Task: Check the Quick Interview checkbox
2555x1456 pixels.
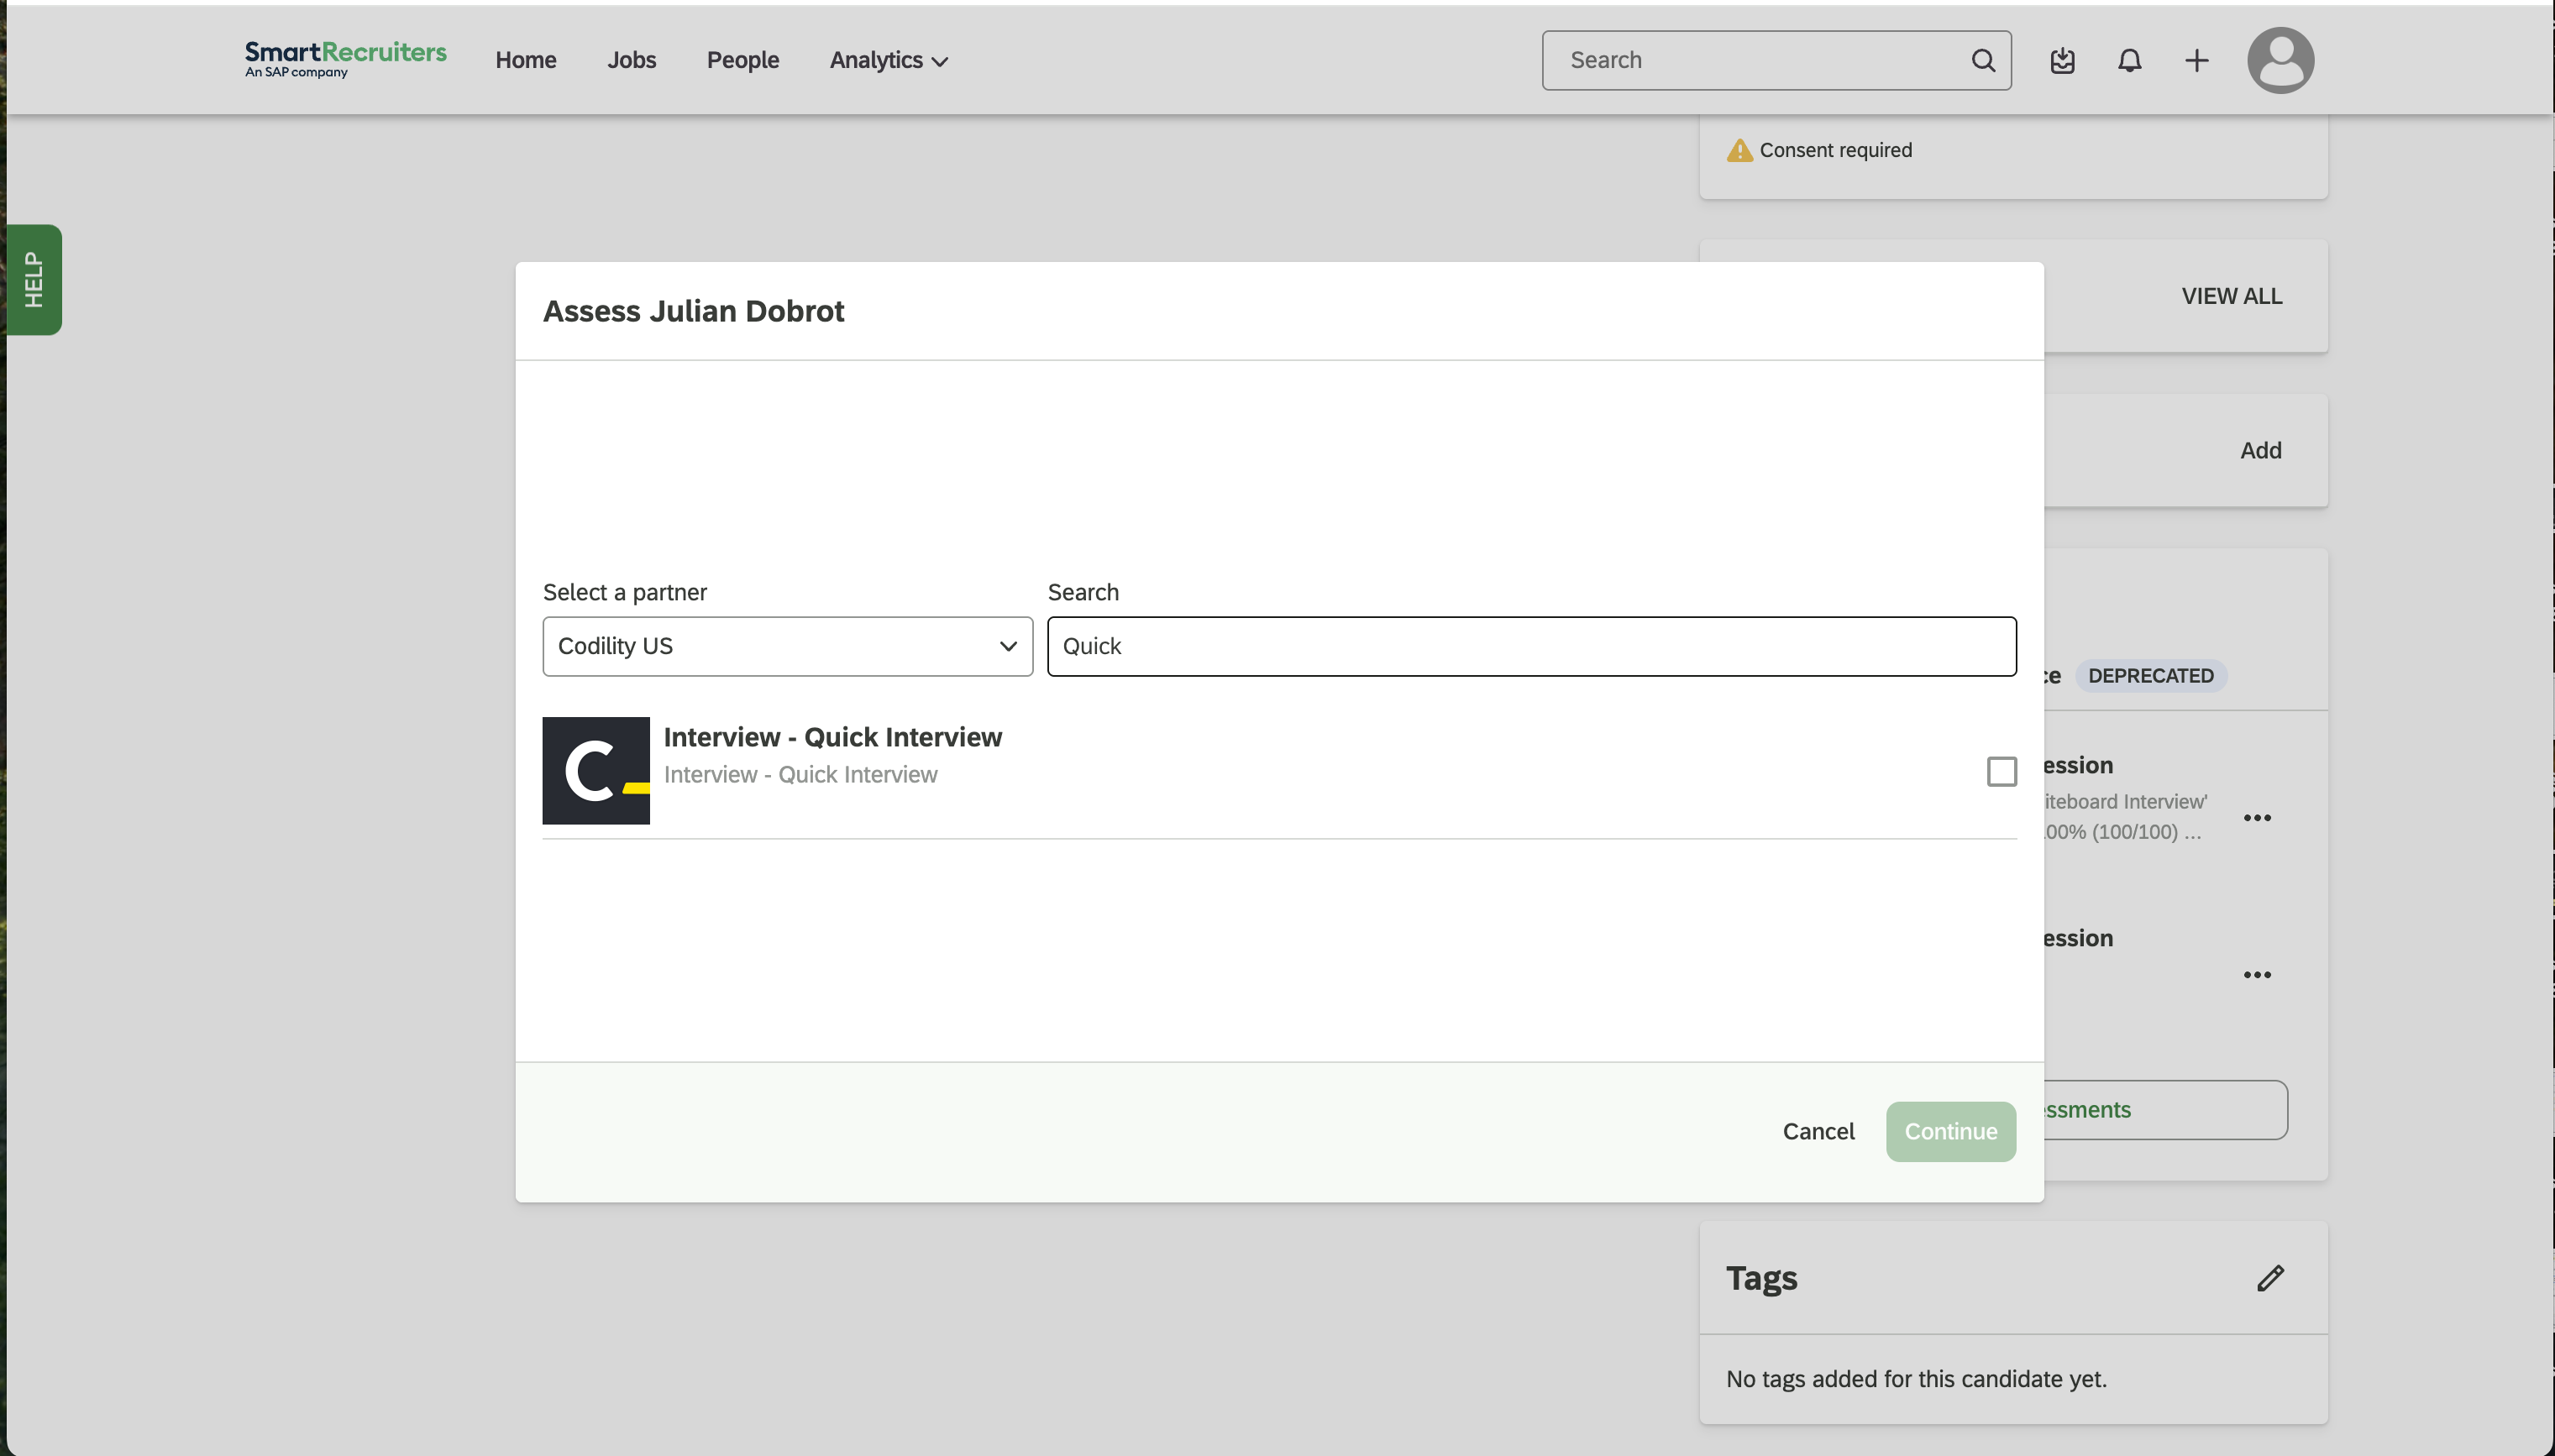Action: pos(2001,771)
